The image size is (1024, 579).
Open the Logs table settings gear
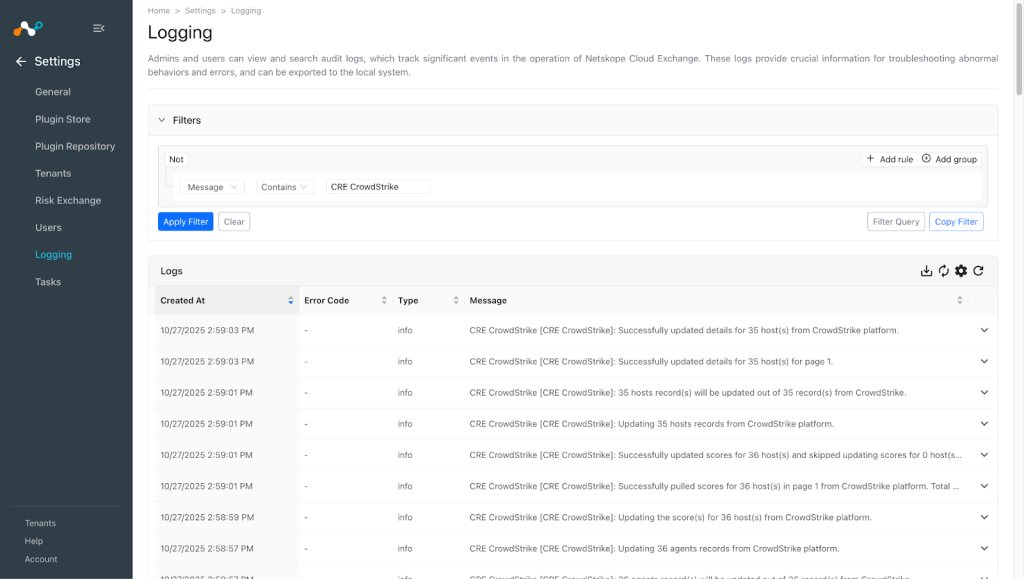tap(961, 271)
